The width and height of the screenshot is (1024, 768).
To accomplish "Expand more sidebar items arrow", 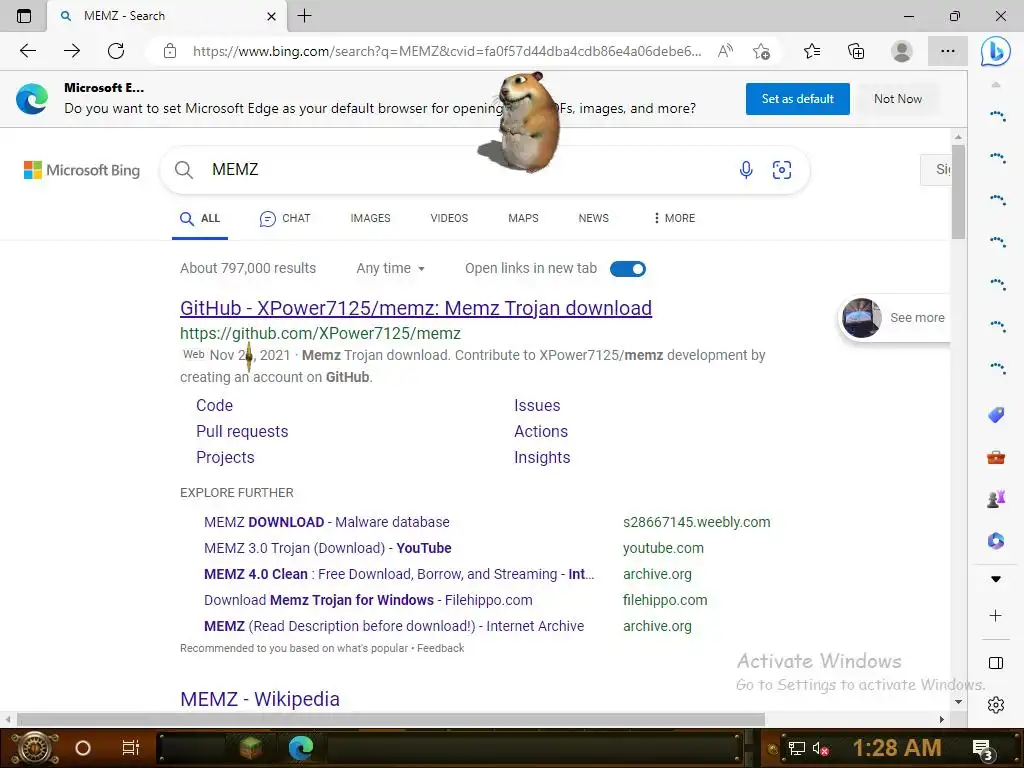I will coord(996,579).
